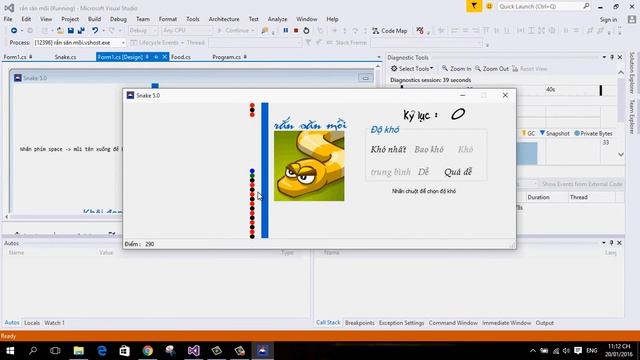Click the Undo toolbar icon
Viewport: 640px width, 360px height.
pyautogui.click(x=95, y=31)
